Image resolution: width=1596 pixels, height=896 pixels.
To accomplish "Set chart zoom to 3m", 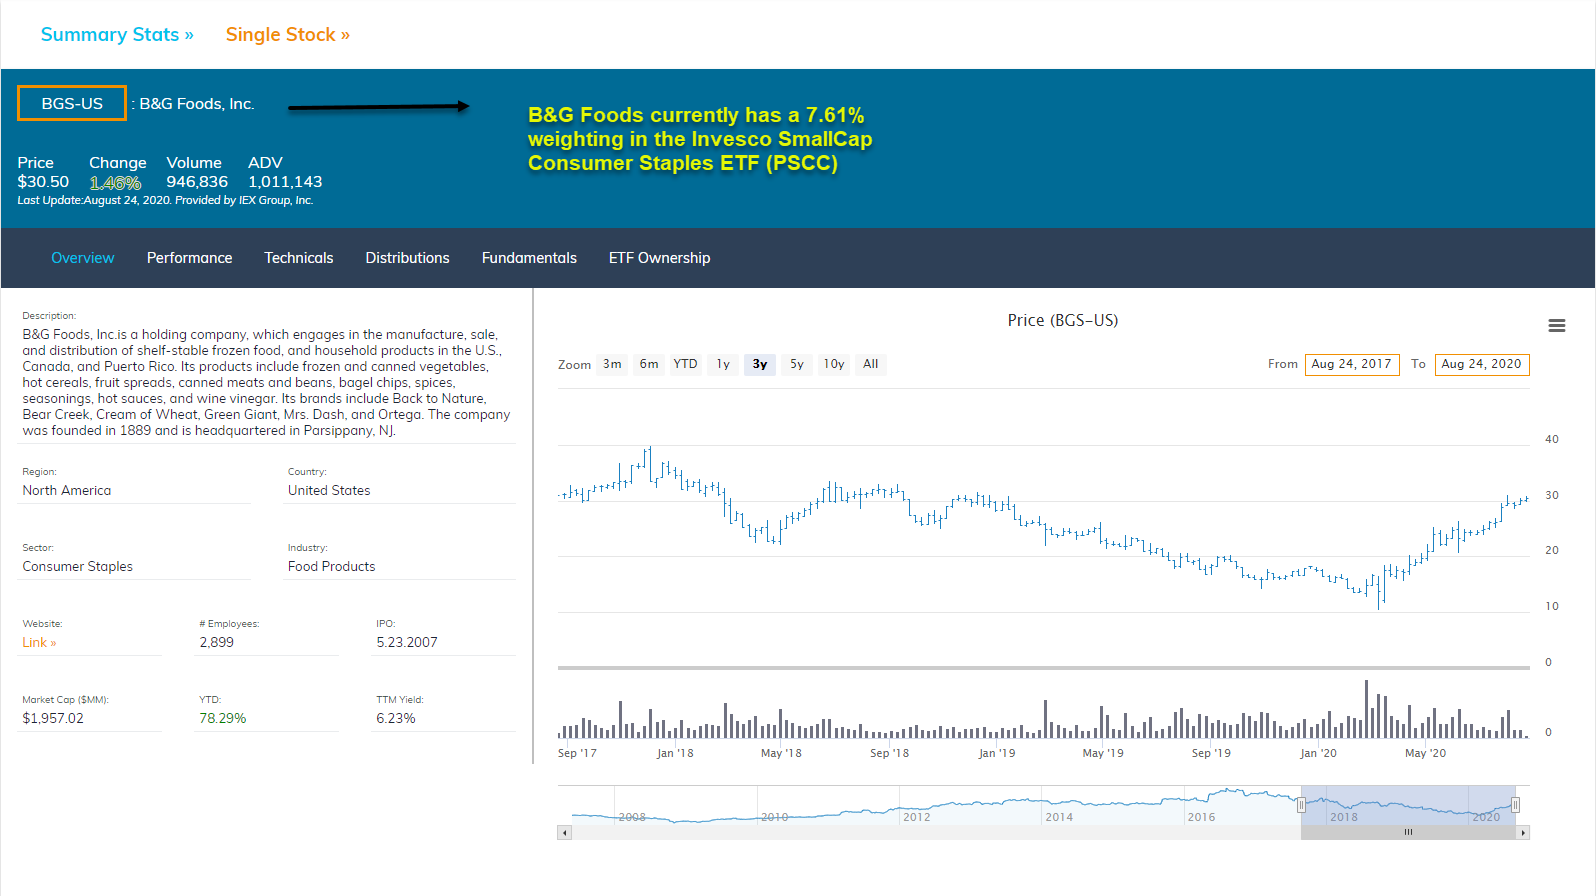I will 612,364.
